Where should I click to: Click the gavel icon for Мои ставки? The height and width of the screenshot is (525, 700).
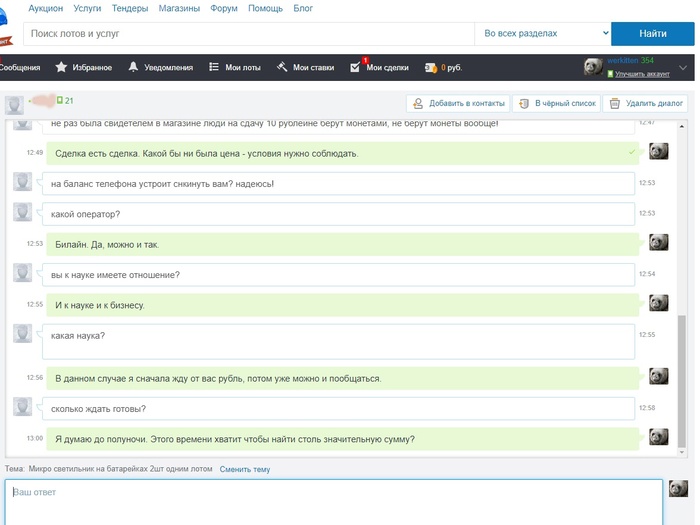(283, 68)
